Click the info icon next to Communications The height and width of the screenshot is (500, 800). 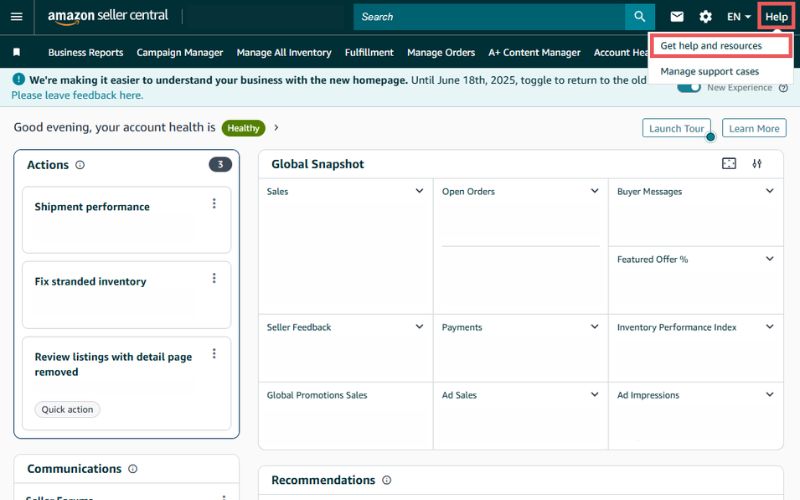pos(133,468)
